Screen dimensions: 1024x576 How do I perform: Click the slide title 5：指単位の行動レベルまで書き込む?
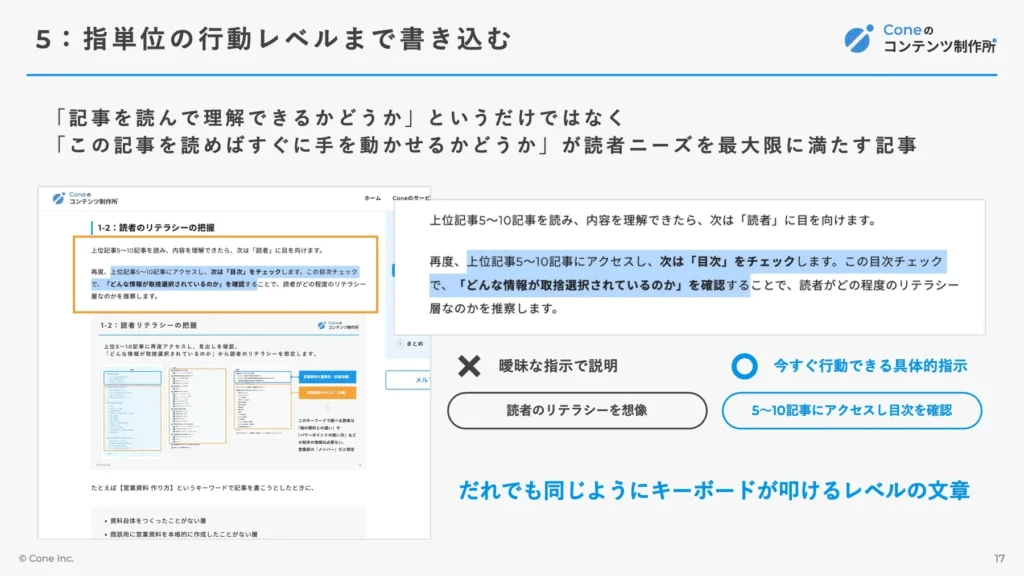point(274,39)
